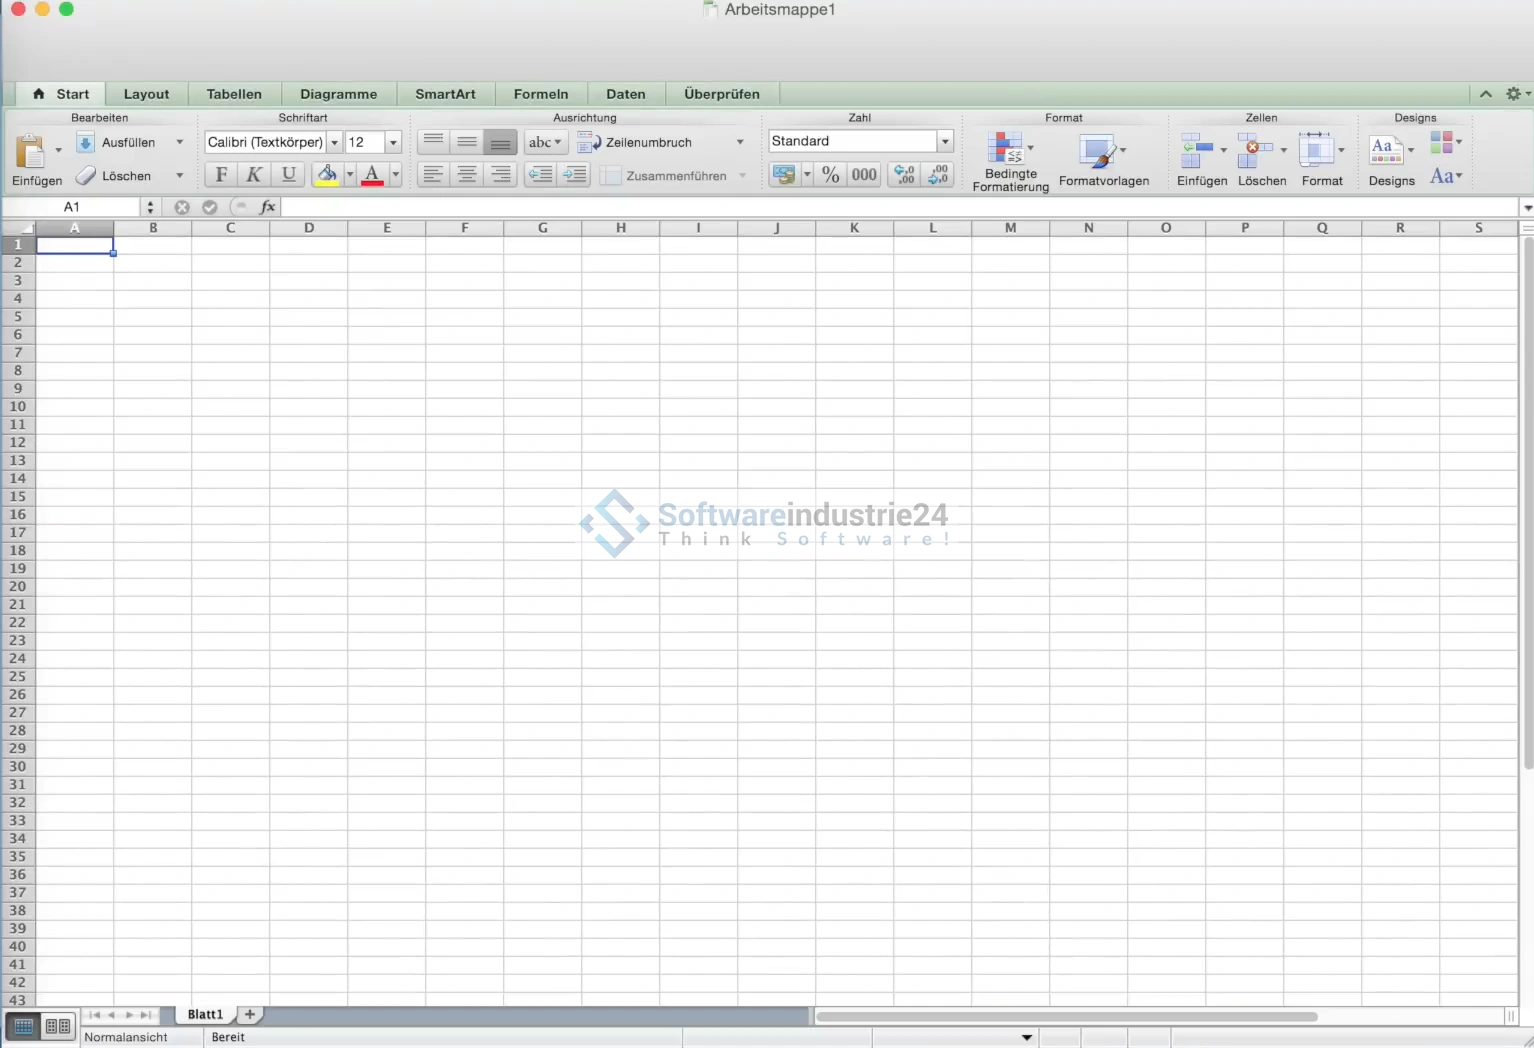
Task: Click the Einfügen paste clipboard icon
Action: pyautogui.click(x=30, y=151)
